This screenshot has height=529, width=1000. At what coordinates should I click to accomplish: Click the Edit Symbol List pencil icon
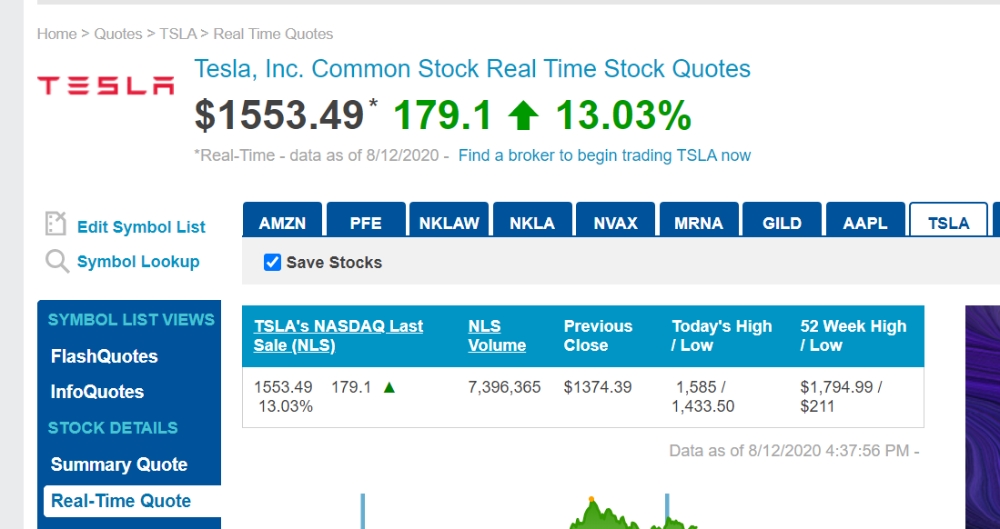56,225
